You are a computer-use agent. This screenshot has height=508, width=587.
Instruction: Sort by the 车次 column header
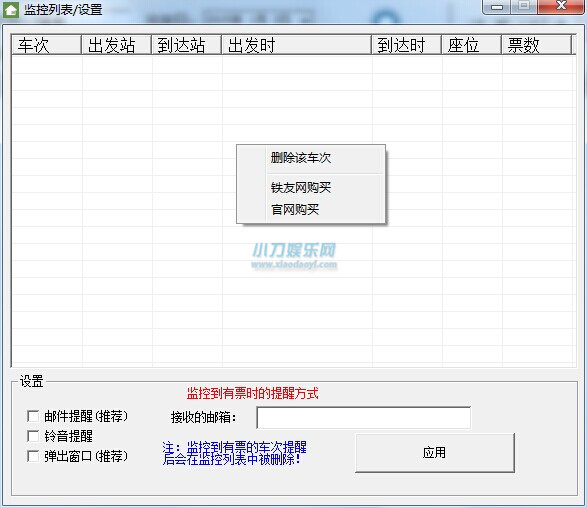tap(46, 45)
